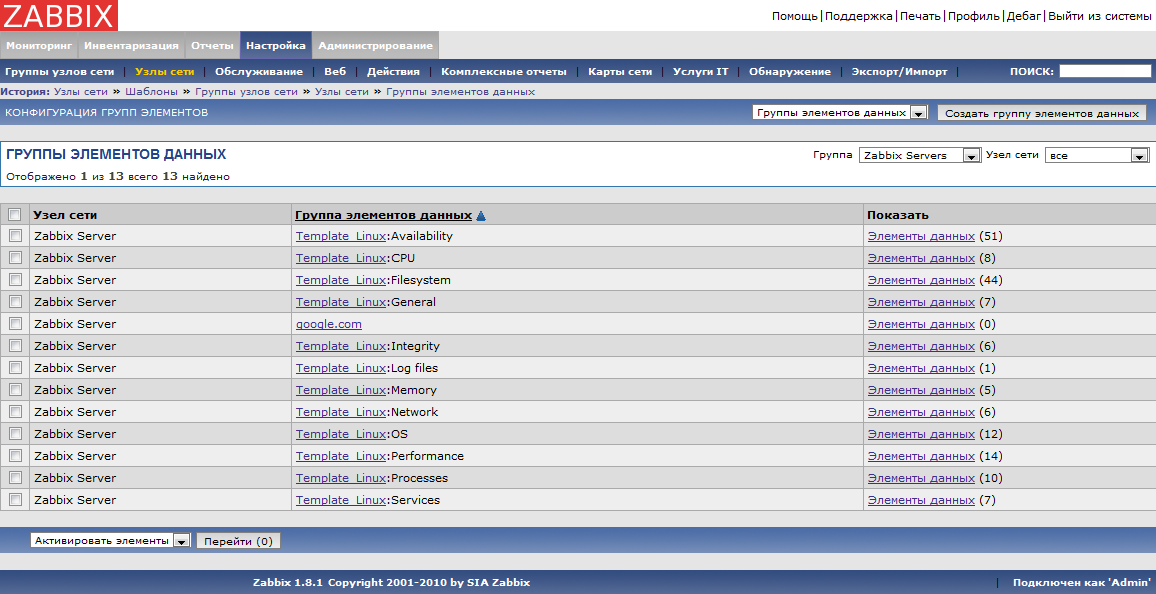
Task: Click the Печать link
Action: click(x=920, y=15)
